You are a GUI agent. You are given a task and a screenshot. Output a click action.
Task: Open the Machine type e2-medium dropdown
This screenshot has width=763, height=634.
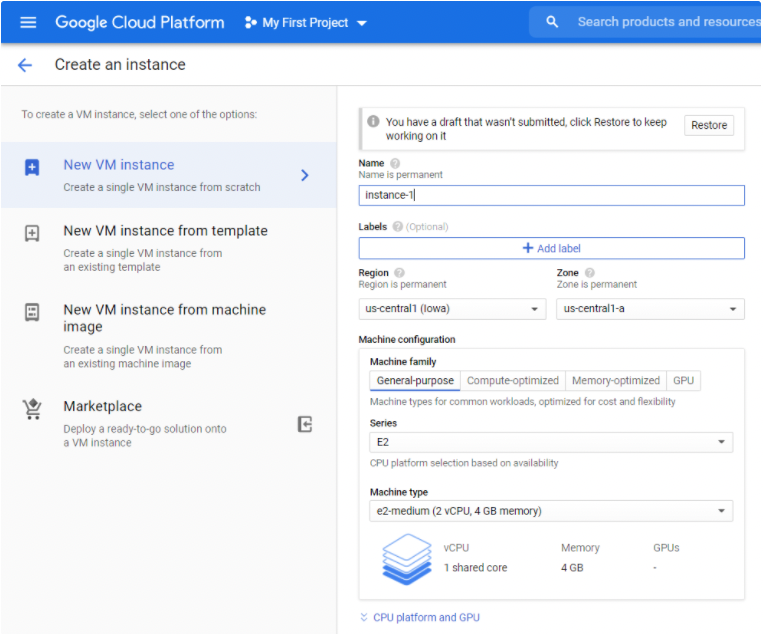coord(550,511)
